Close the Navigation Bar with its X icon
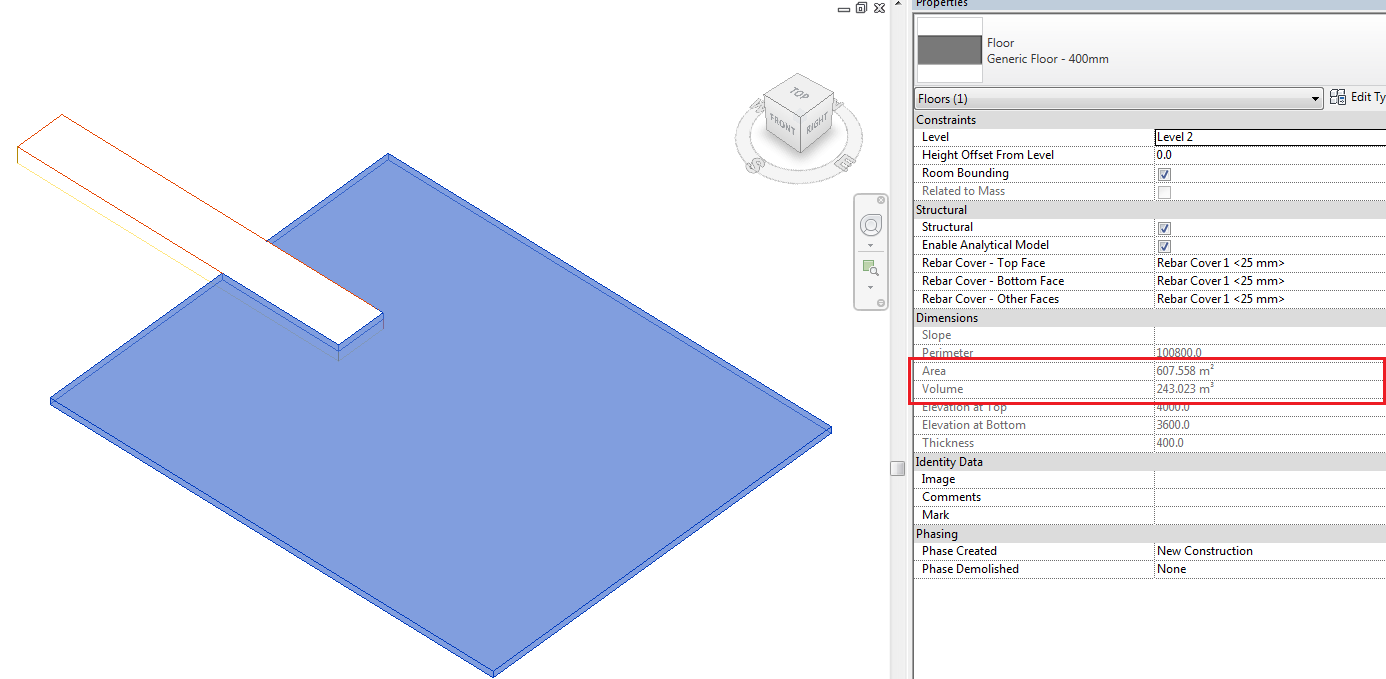 point(881,200)
